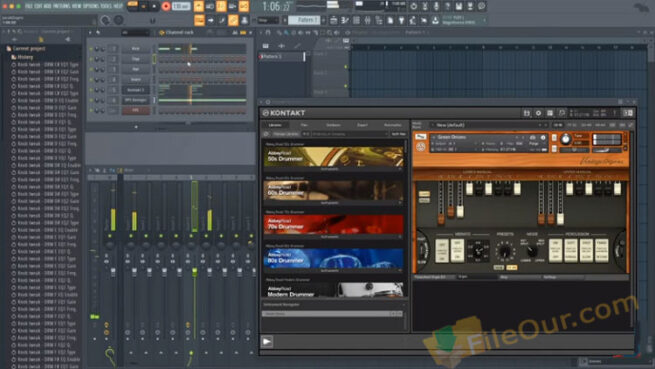Click the selected green mixer track fader
Viewport: 655px width, 369px height.
[195, 272]
